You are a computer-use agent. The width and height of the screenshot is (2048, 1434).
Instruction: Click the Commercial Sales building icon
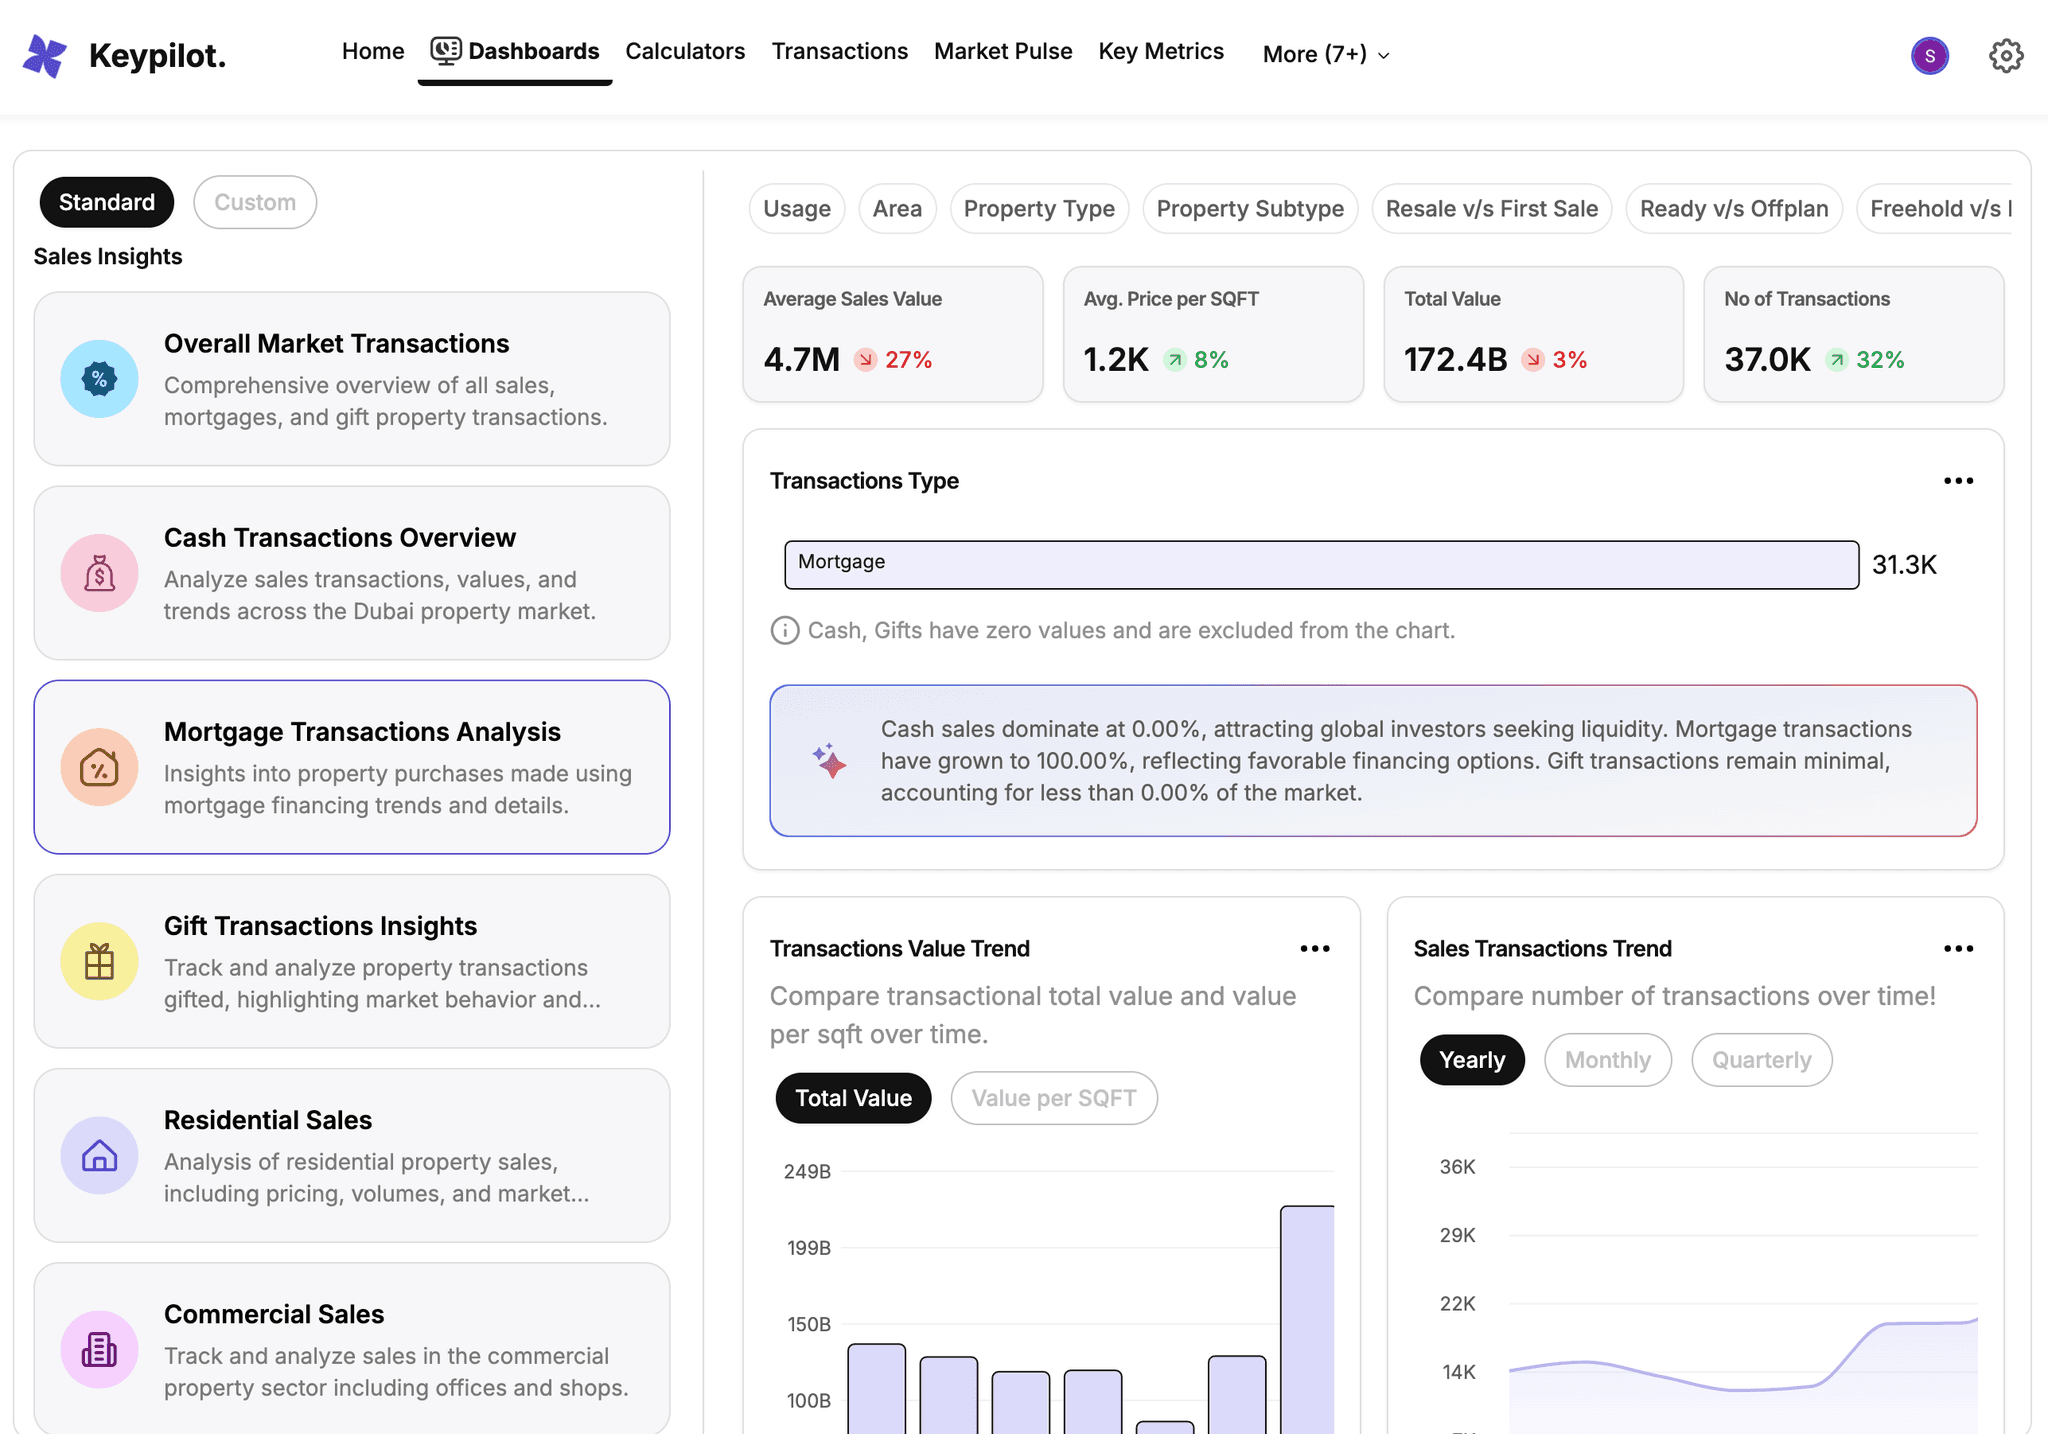click(x=99, y=1349)
